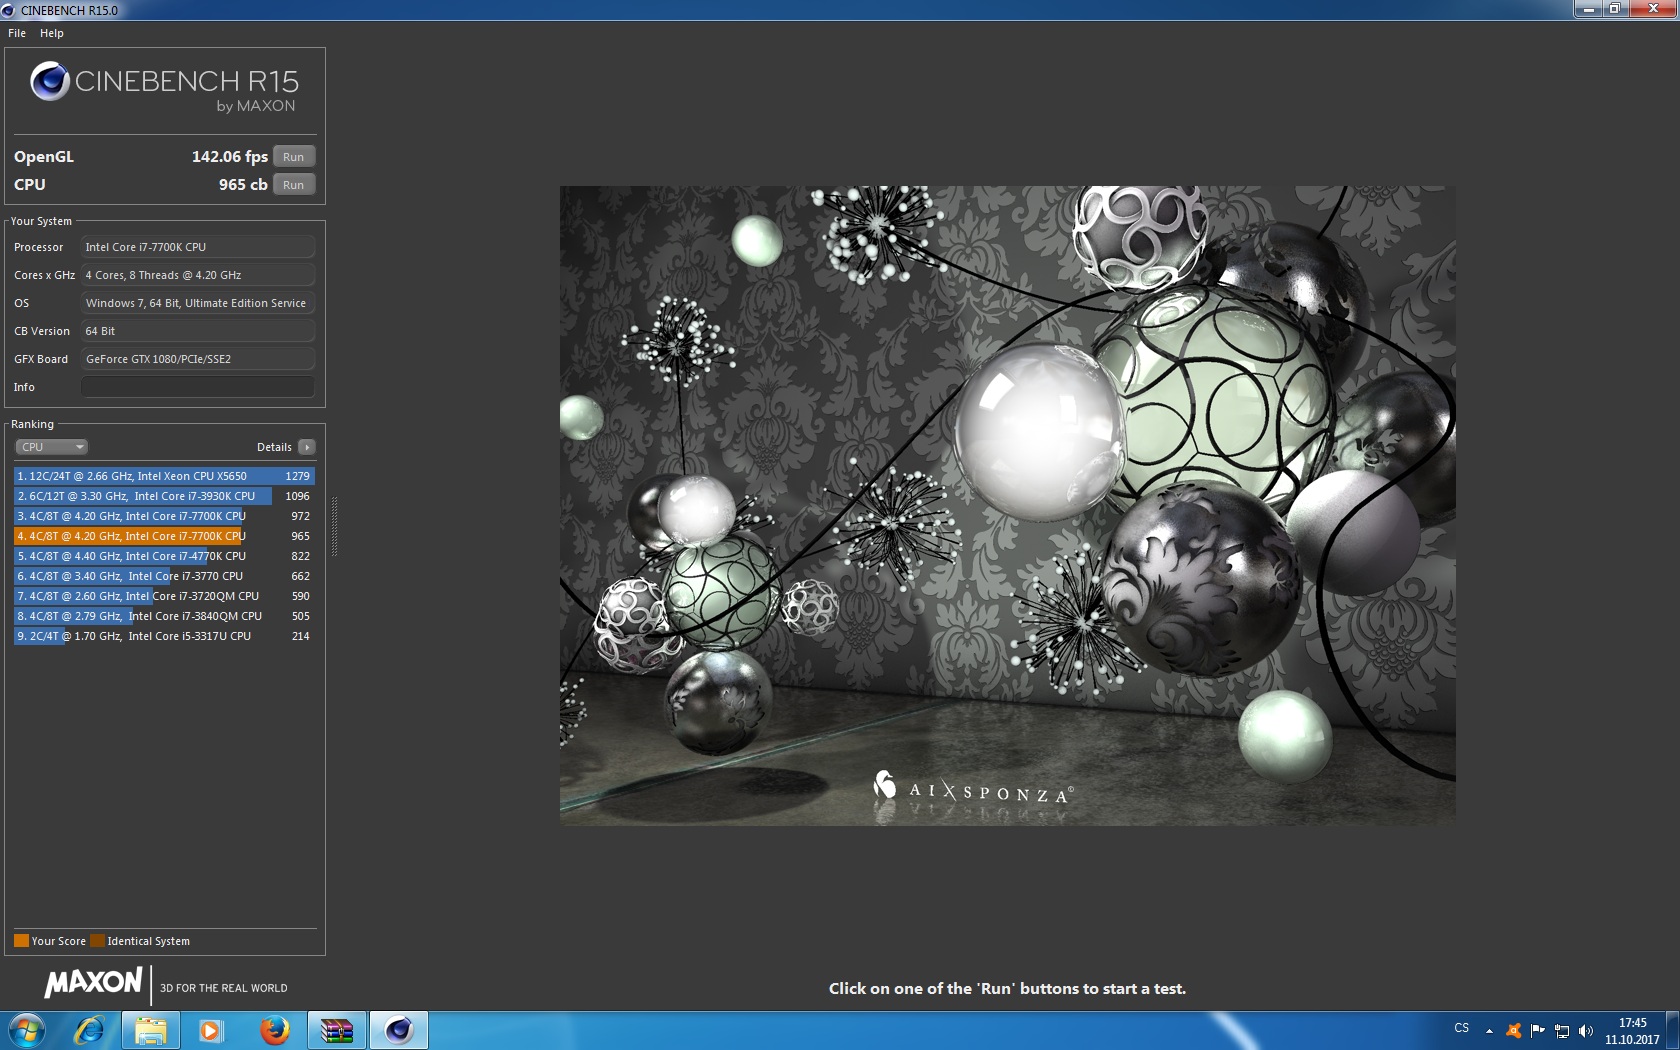Click the Cinebench R15 logo icon
This screenshot has height=1050, width=1680.
point(49,81)
